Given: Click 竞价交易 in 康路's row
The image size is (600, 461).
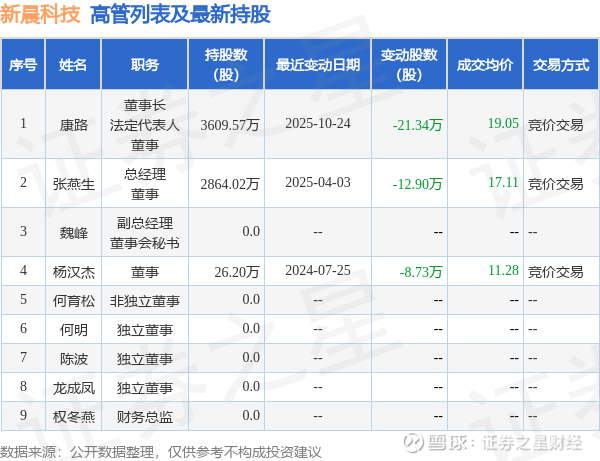Looking at the screenshot, I should (556, 125).
